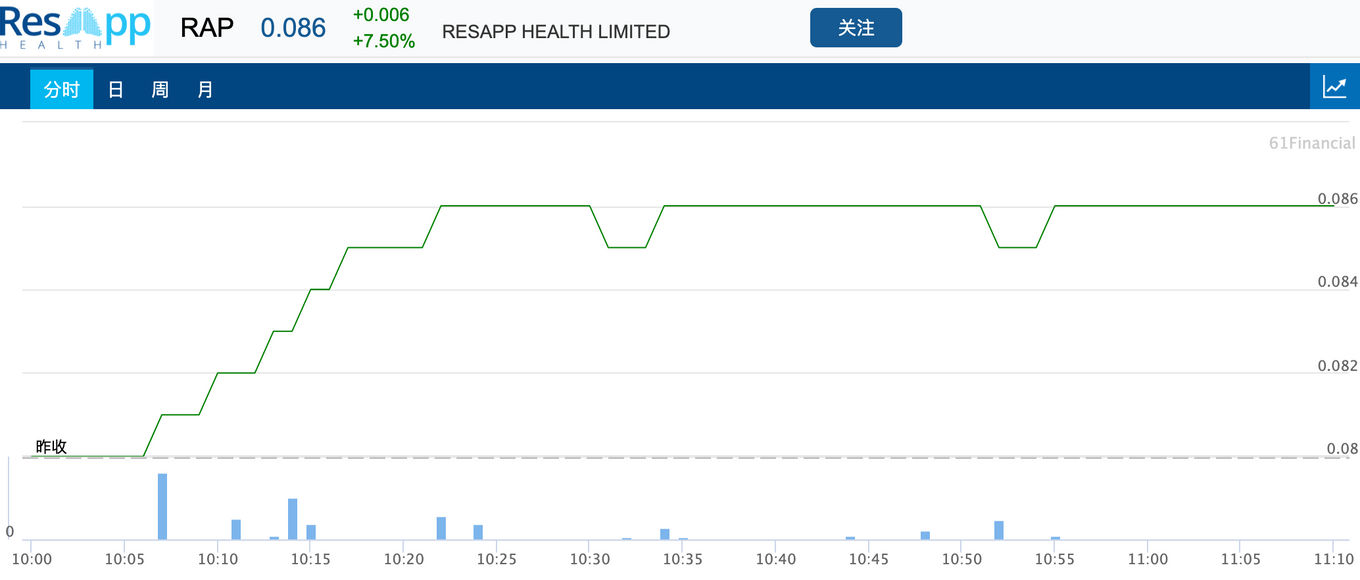
Task: Click the volume bar at 10:14
Action: [293, 519]
